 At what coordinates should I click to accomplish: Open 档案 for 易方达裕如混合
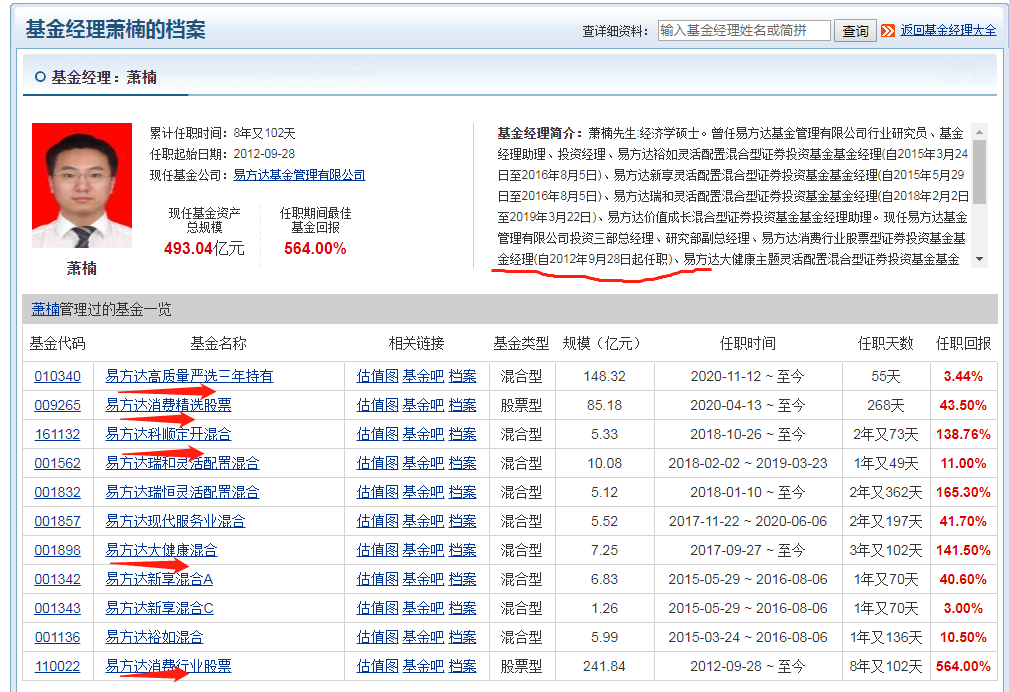[x=460, y=636]
